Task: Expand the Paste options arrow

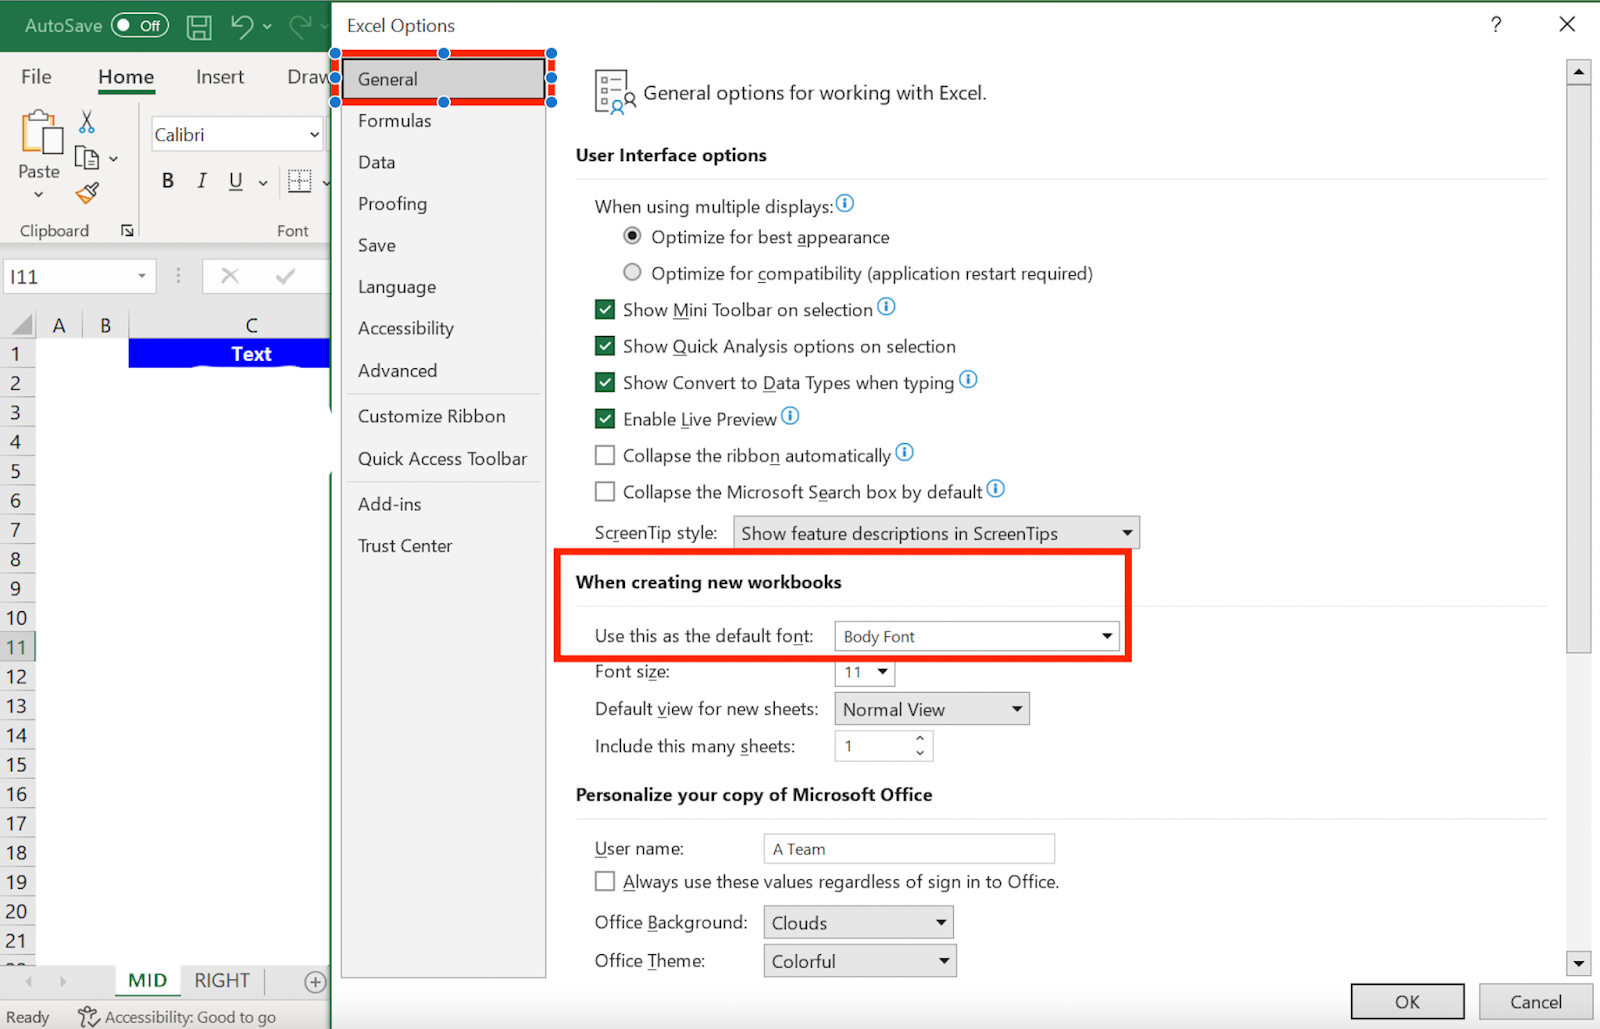Action: pyautogui.click(x=38, y=195)
